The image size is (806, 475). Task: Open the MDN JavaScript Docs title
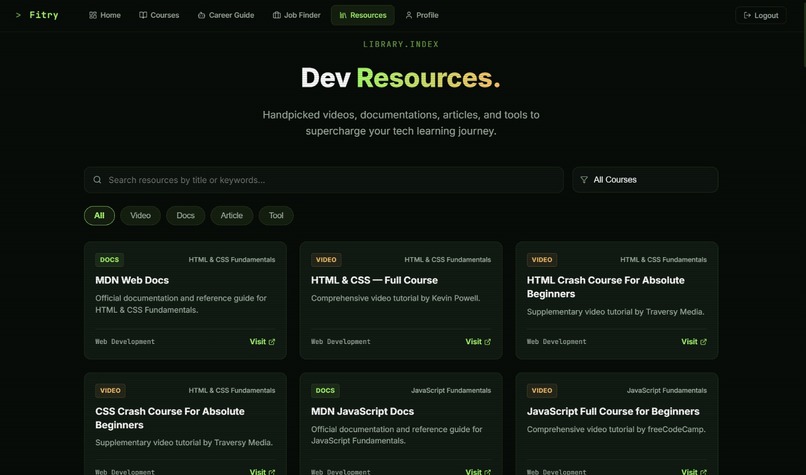coord(362,411)
